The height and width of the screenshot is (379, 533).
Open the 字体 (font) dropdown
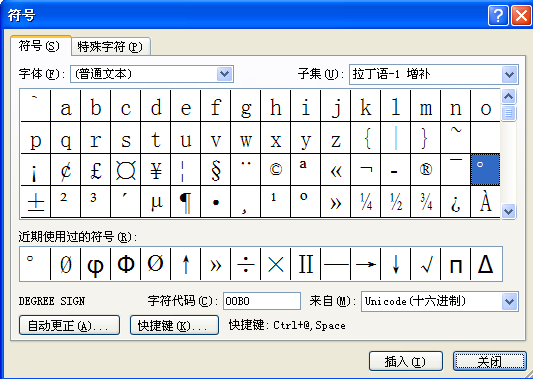[224, 74]
